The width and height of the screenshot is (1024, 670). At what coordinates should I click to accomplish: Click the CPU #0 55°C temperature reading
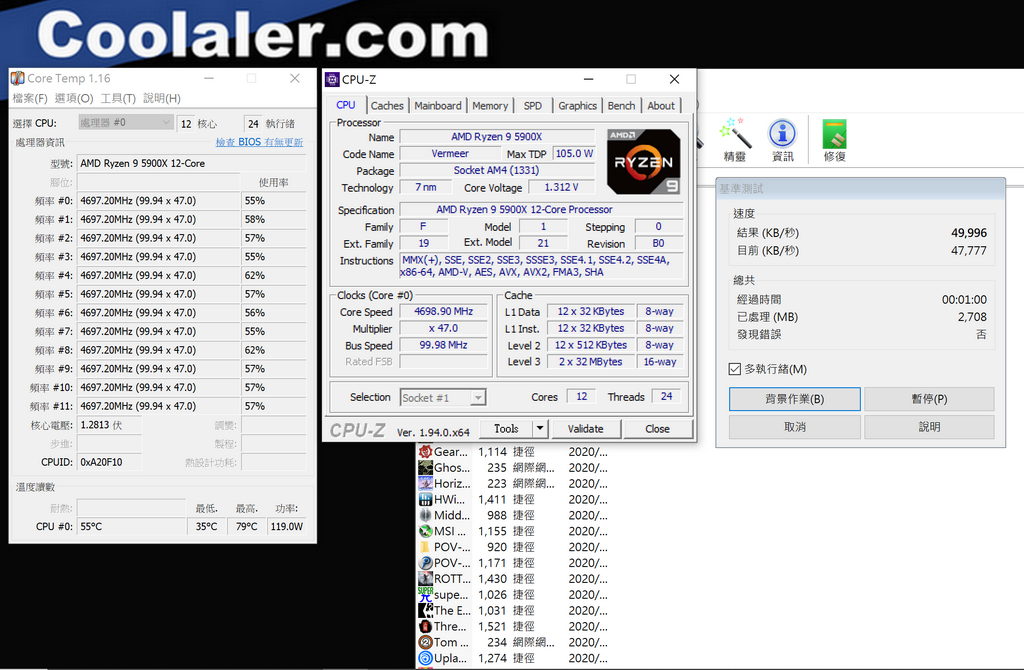click(131, 526)
